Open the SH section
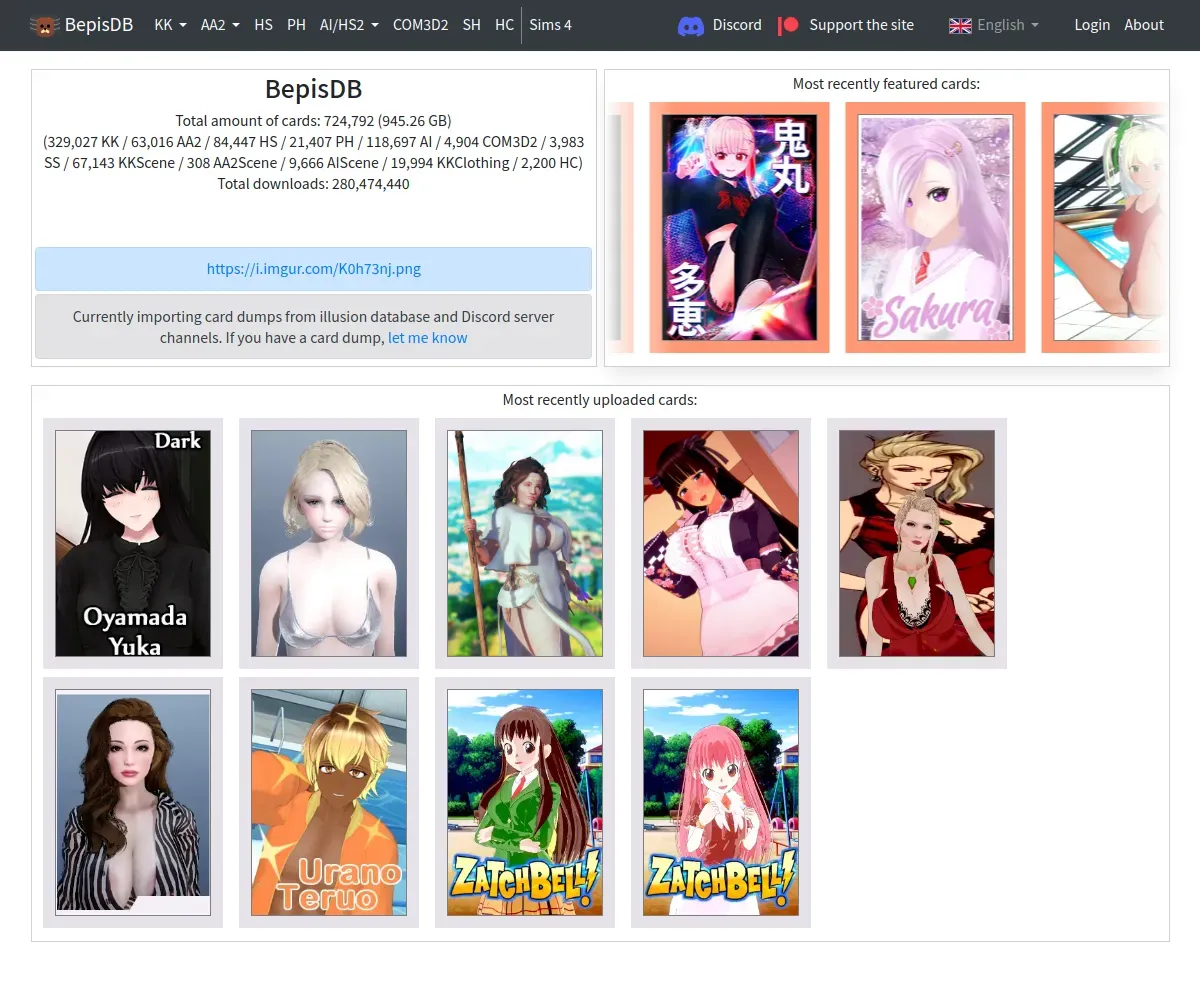 tap(471, 25)
